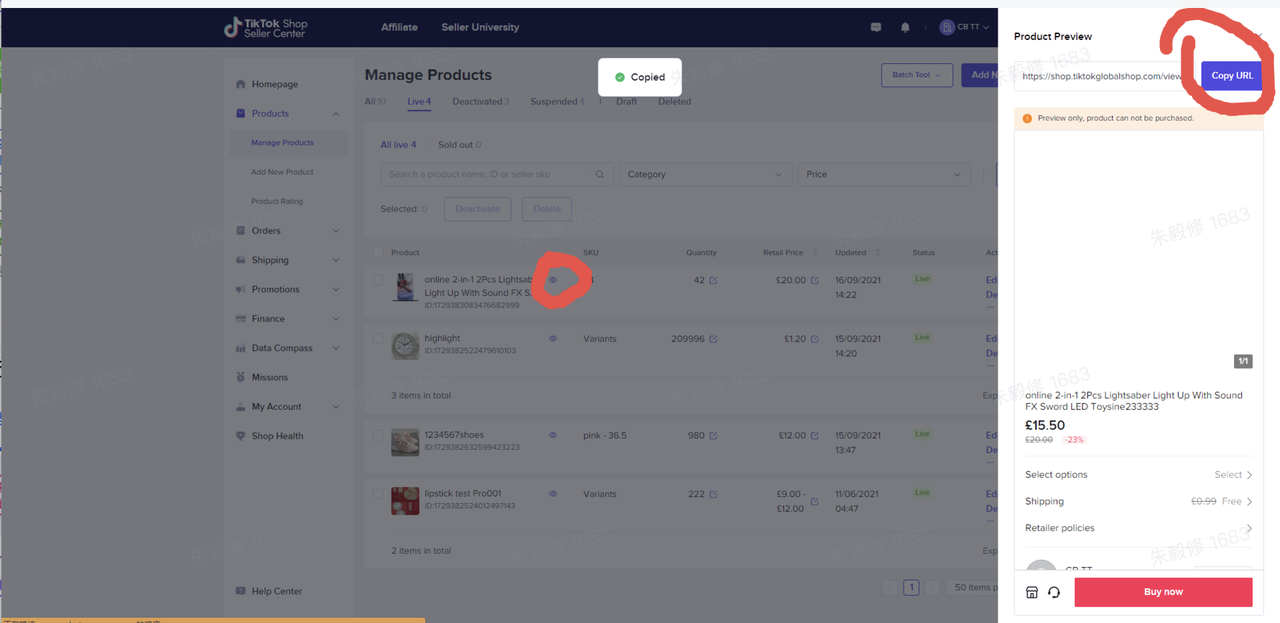Image resolution: width=1280 pixels, height=623 pixels.
Task: Check the select-all checkbox in product table header
Action: 378,252
